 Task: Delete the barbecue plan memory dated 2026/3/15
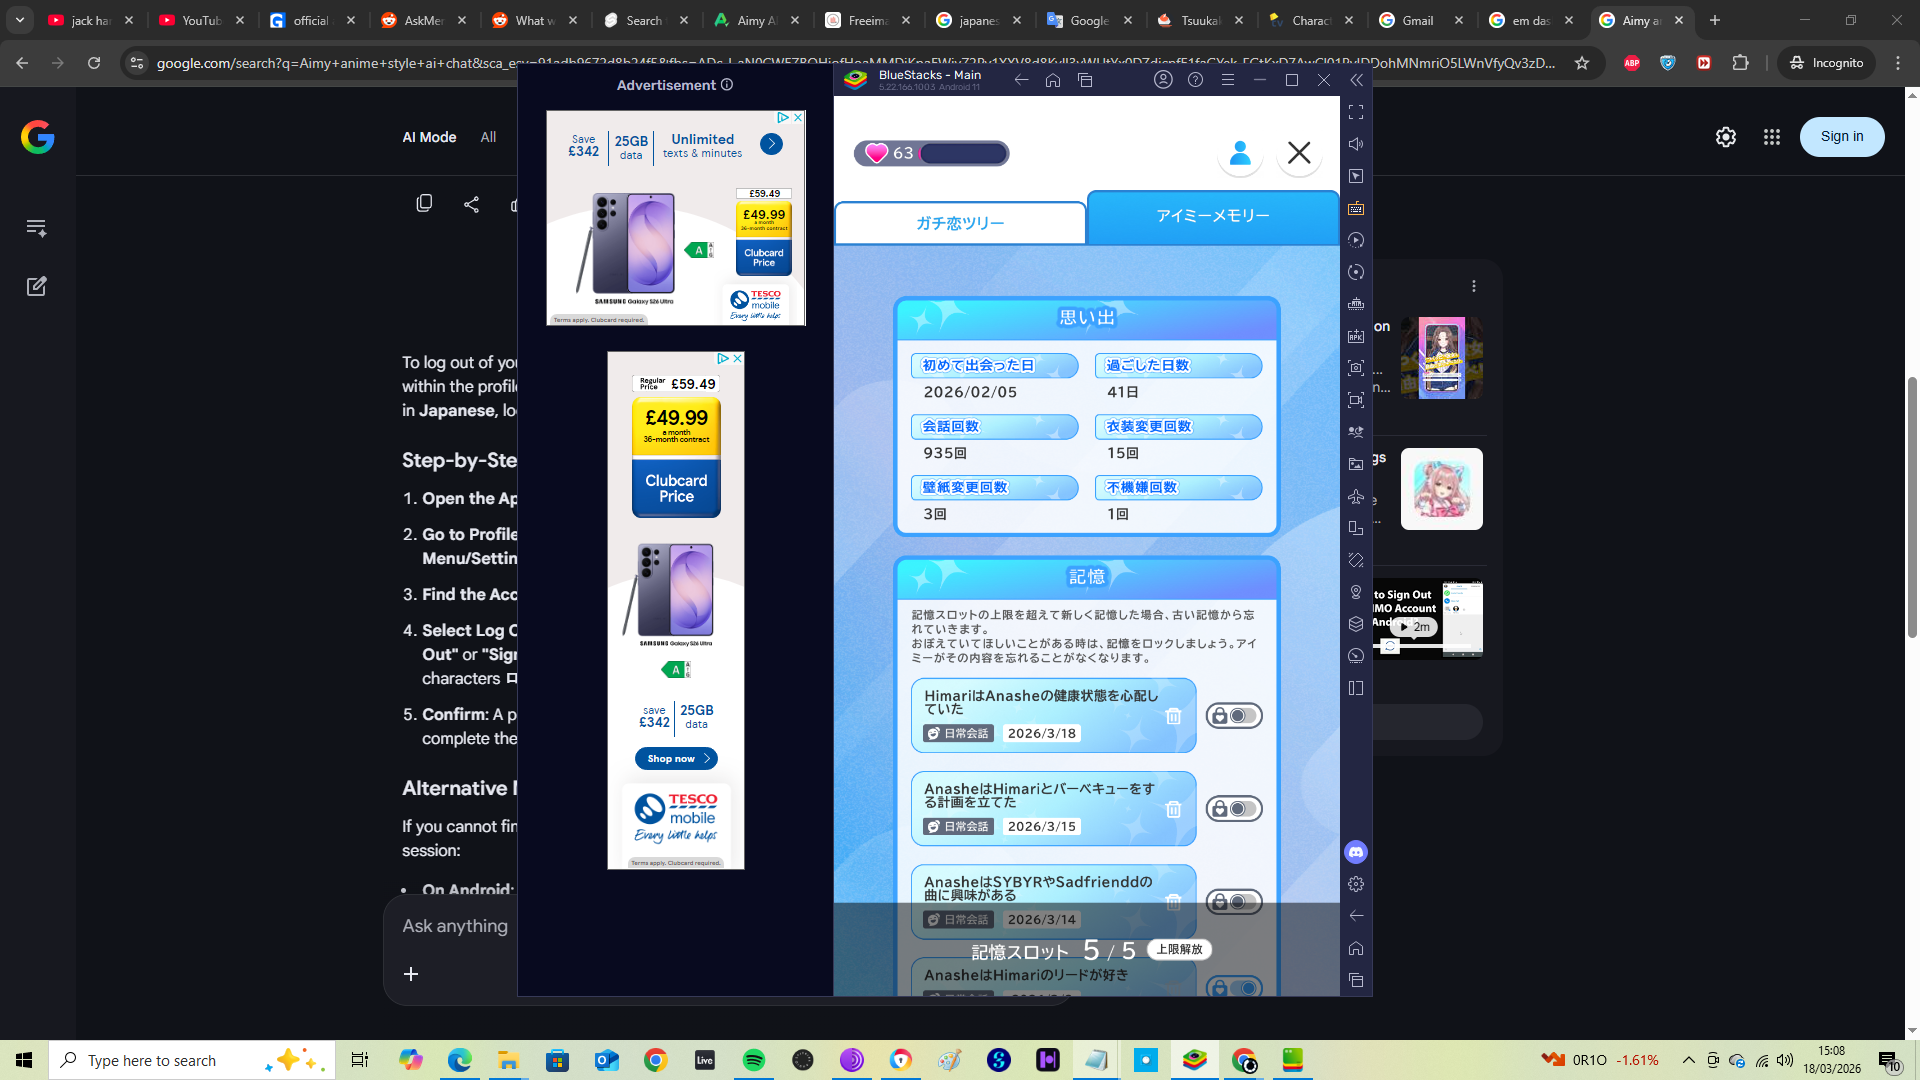[x=1173, y=809]
